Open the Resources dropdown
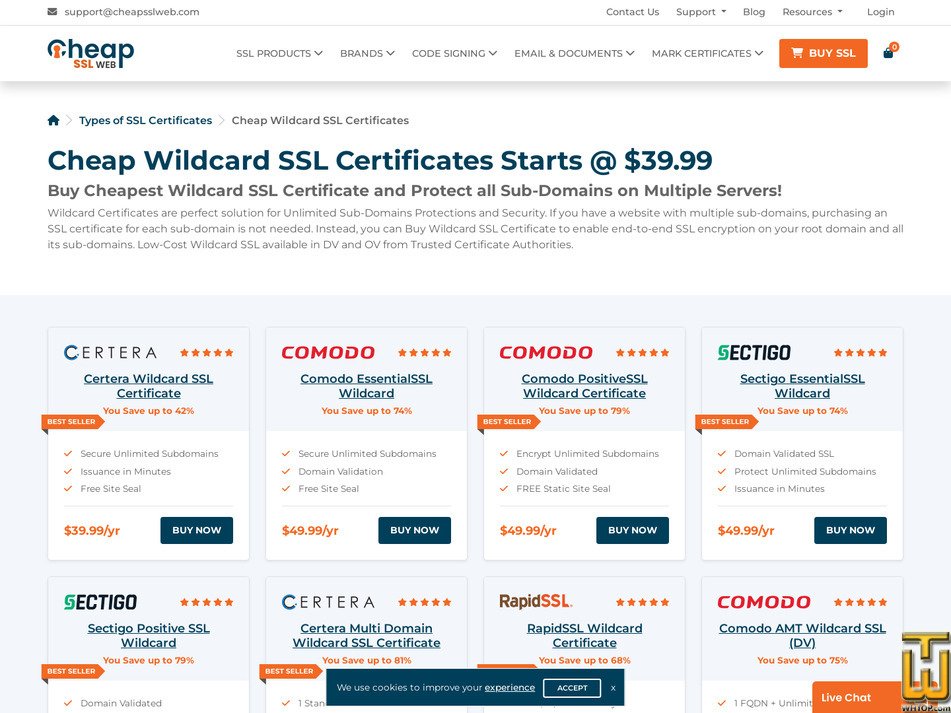Image resolution: width=951 pixels, height=713 pixels. 811,12
